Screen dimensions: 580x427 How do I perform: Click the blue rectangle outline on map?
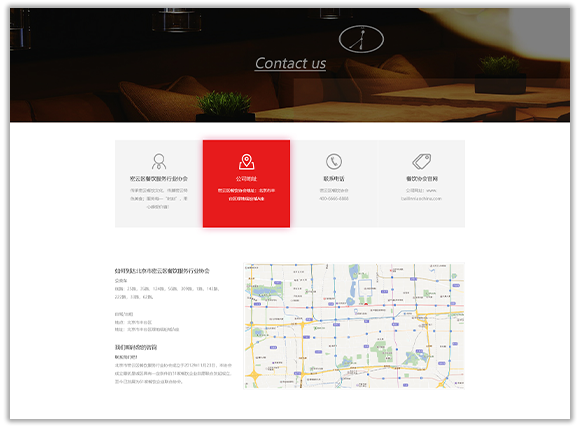[365, 287]
